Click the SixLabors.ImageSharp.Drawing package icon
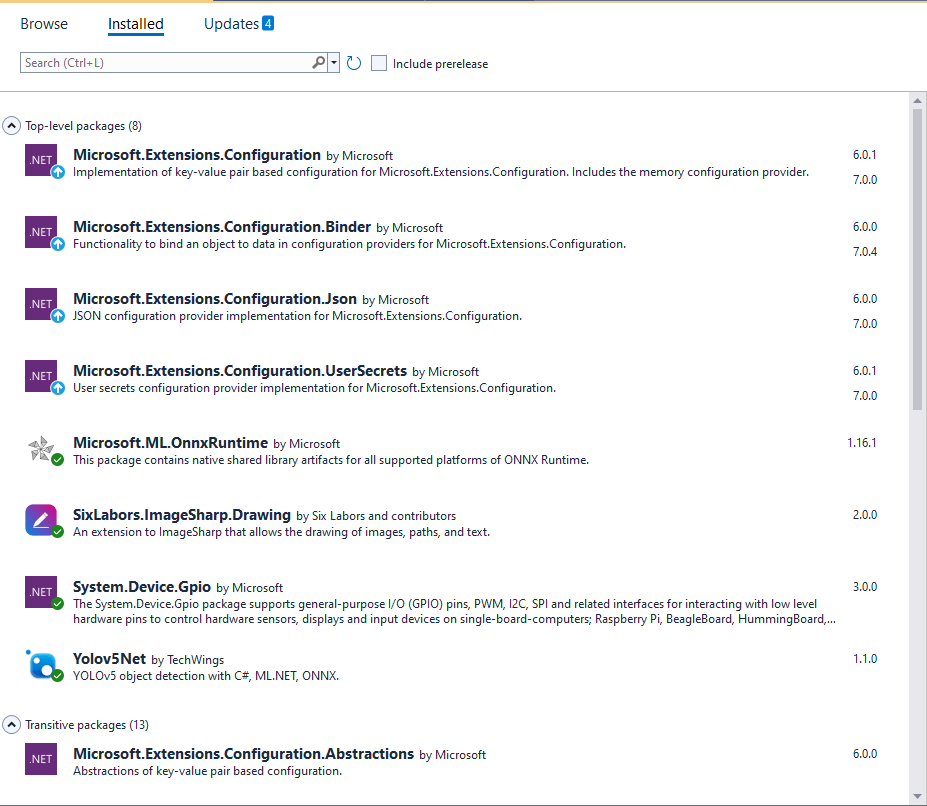This screenshot has width=927, height=806. tap(41, 520)
